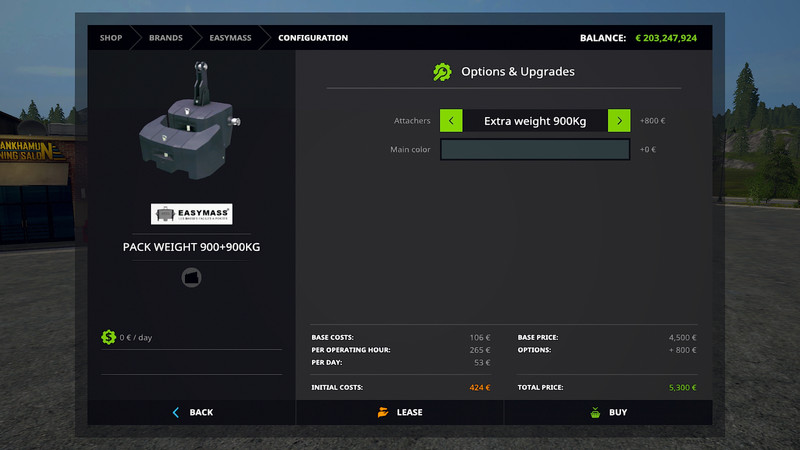Image resolution: width=800 pixels, height=450 pixels.
Task: Click the blue Back chevron icon
Action: [x=176, y=412]
